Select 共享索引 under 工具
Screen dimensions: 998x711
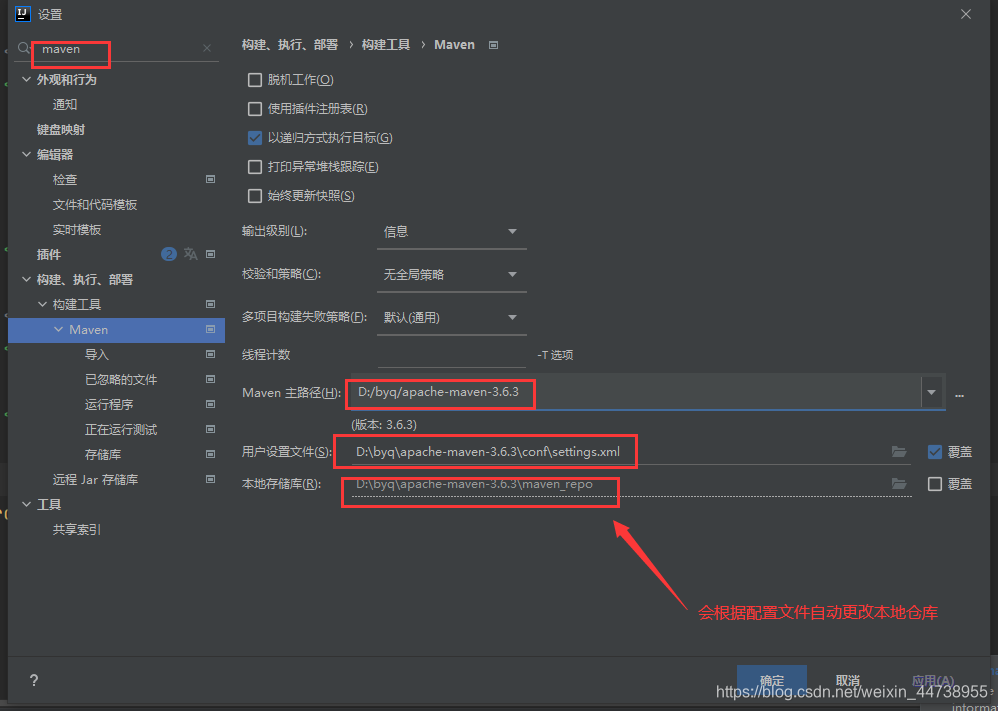(77, 530)
